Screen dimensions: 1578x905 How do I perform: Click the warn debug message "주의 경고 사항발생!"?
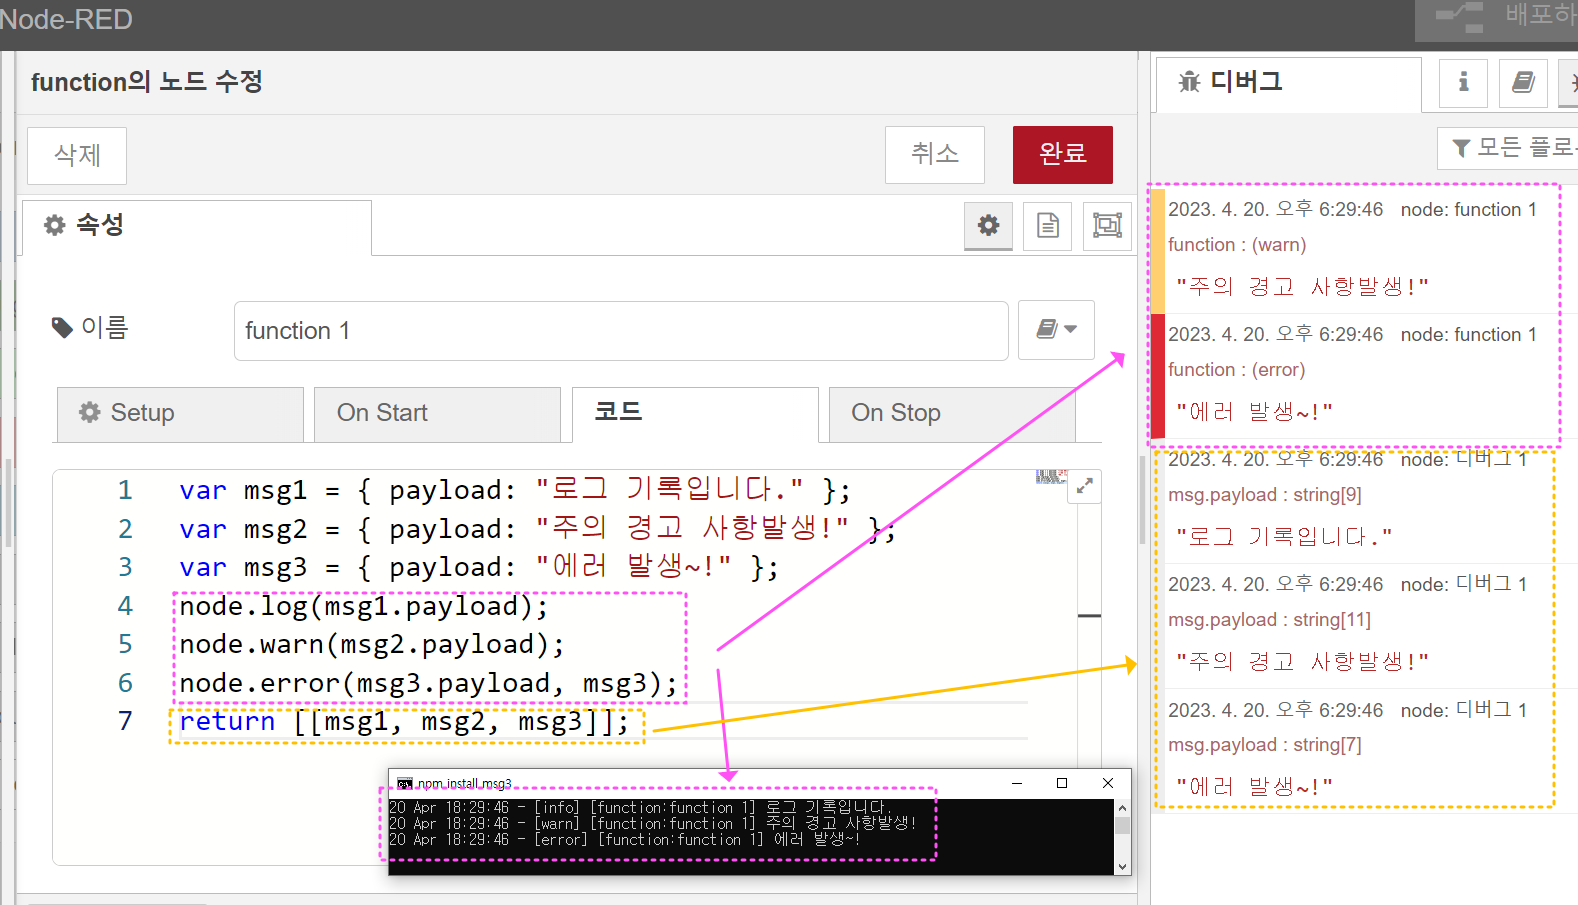click(1302, 286)
